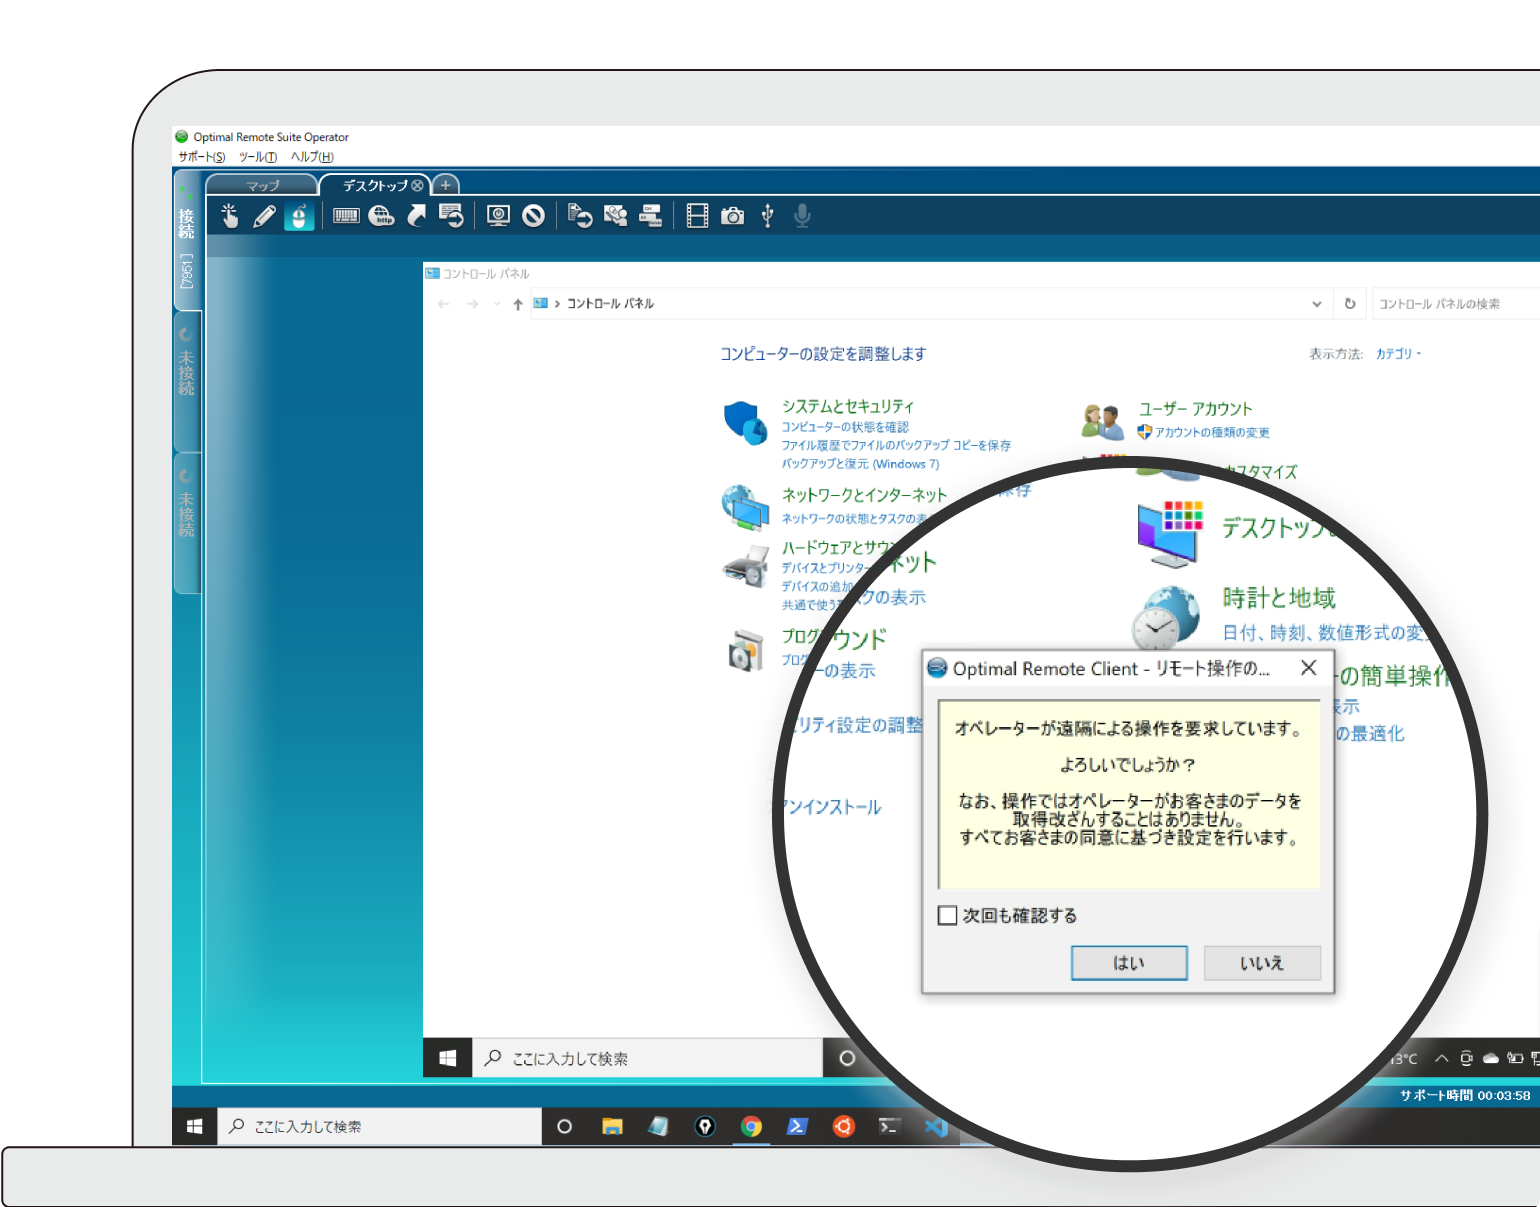Image resolution: width=1540 pixels, height=1207 pixels.
Task: Open the ツール(T) menu
Action: [257, 157]
